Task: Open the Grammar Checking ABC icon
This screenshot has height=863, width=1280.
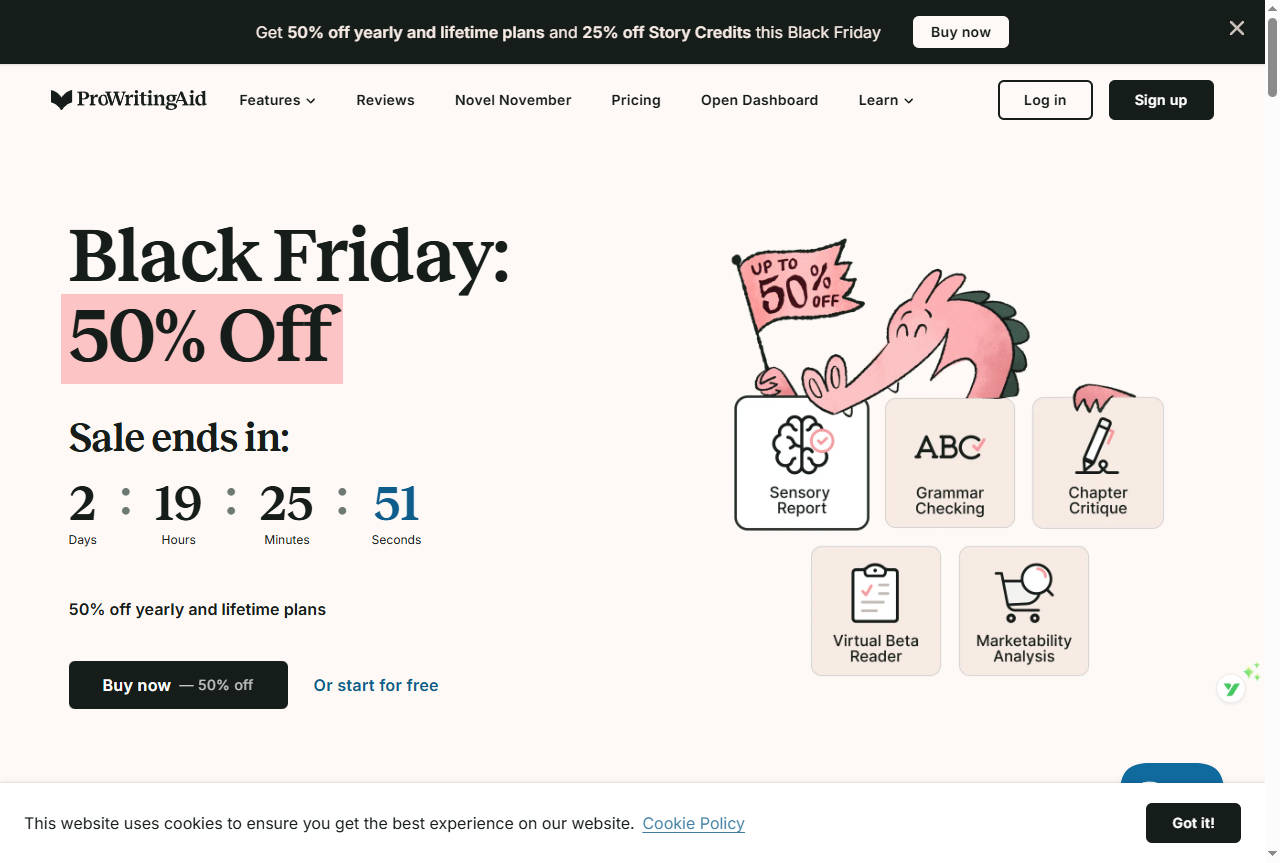Action: tap(949, 446)
